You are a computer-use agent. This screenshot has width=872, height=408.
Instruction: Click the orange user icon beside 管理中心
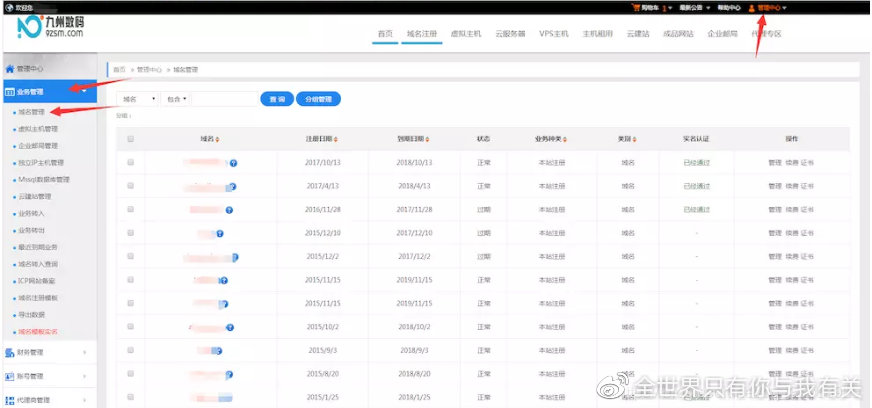pos(751,7)
